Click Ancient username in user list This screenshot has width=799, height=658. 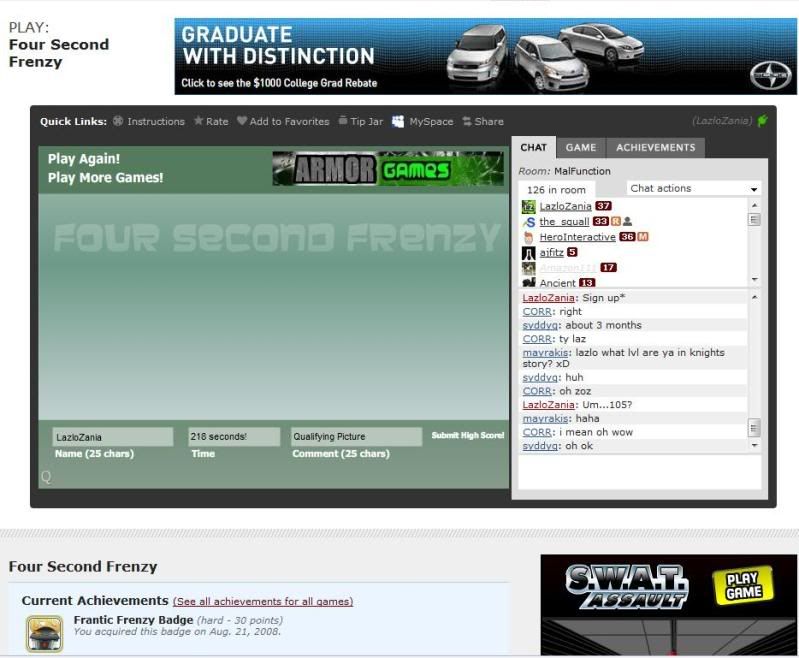coord(557,283)
